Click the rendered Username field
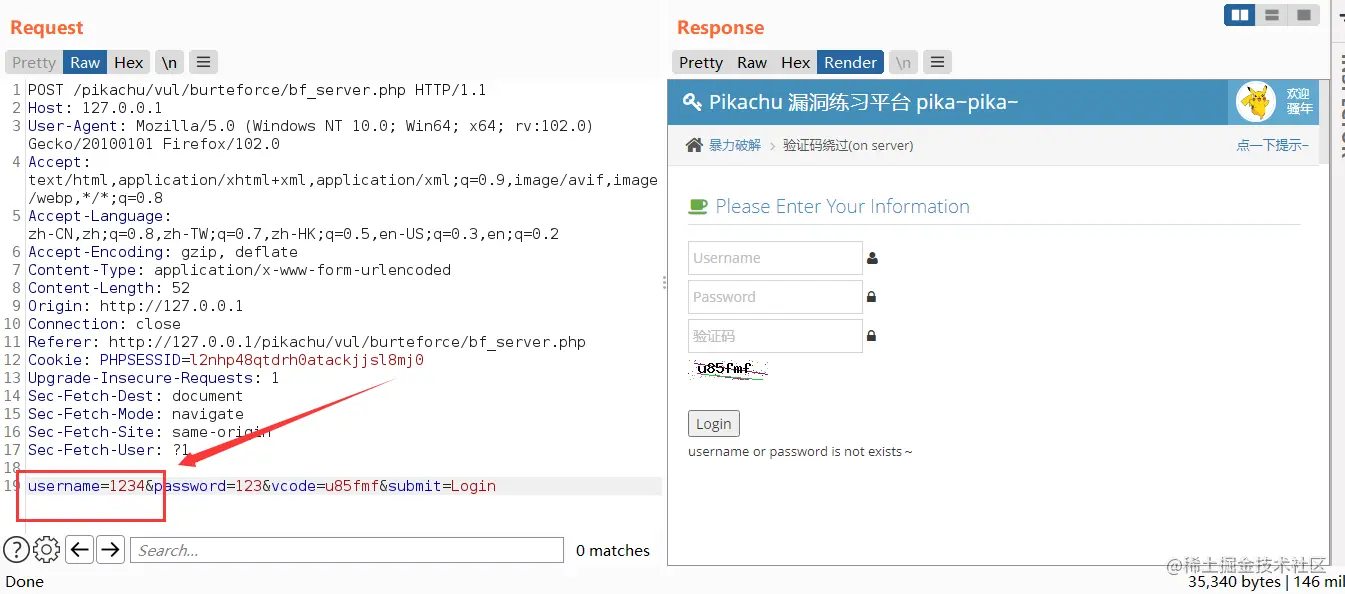This screenshot has height=594, width=1345. tap(775, 258)
